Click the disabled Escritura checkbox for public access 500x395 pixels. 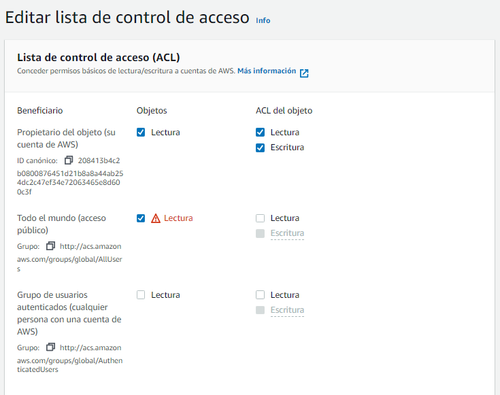coord(260,233)
